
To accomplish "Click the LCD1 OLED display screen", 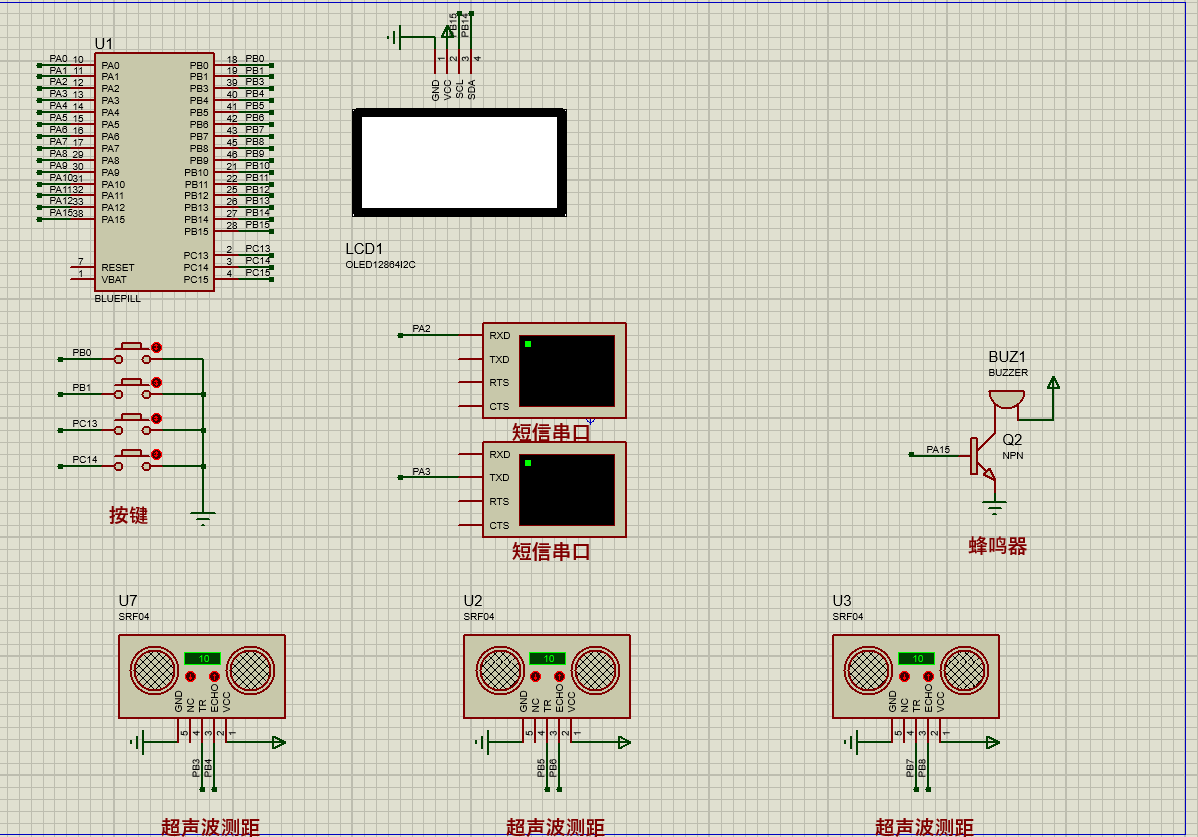I will [x=459, y=163].
